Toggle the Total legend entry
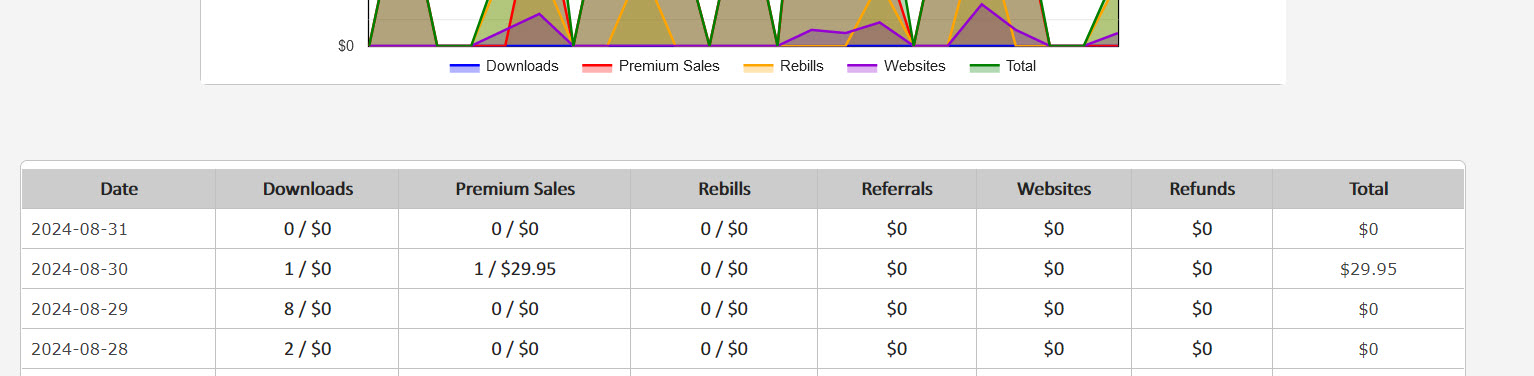The width and height of the screenshot is (1534, 376). click(1003, 66)
